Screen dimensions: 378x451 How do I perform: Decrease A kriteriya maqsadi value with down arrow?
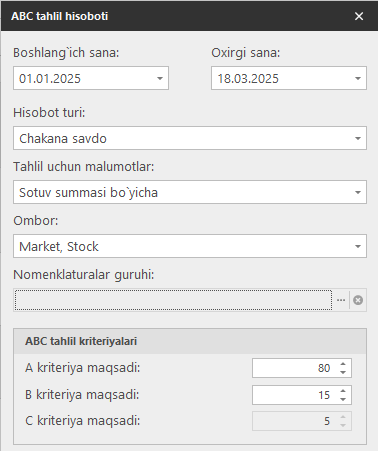coord(343,372)
